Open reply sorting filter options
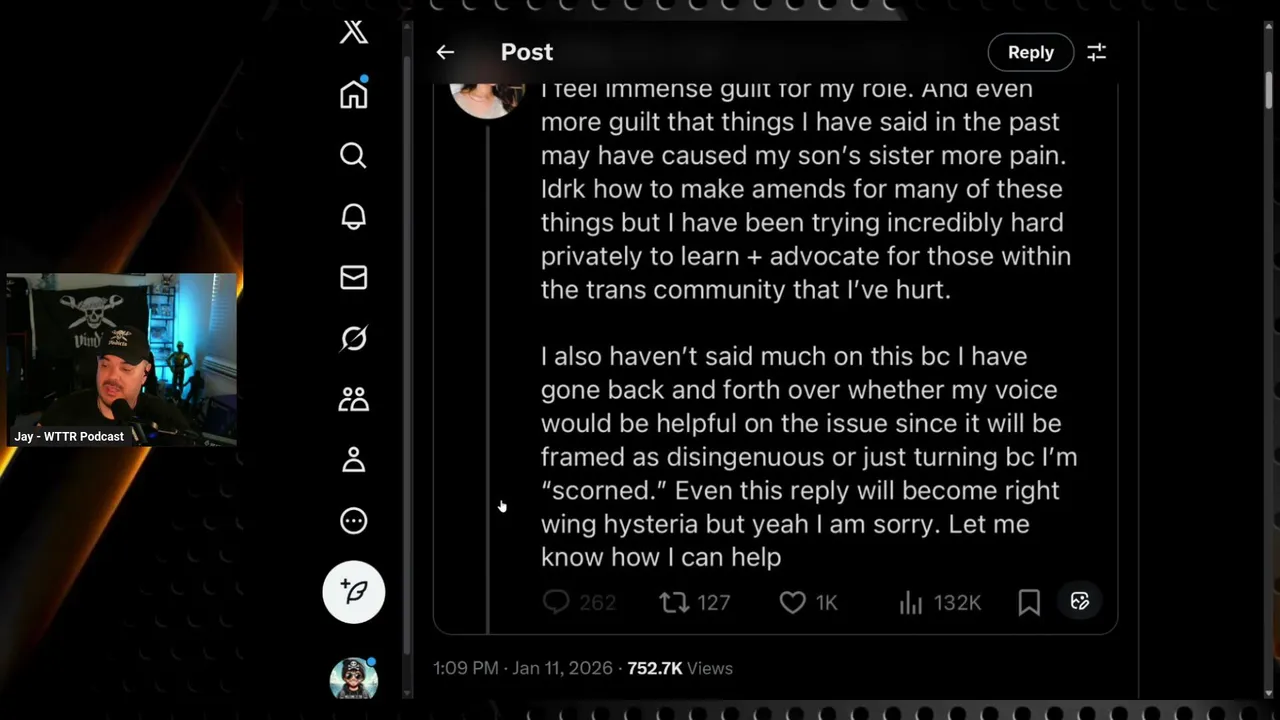 (x=1097, y=52)
